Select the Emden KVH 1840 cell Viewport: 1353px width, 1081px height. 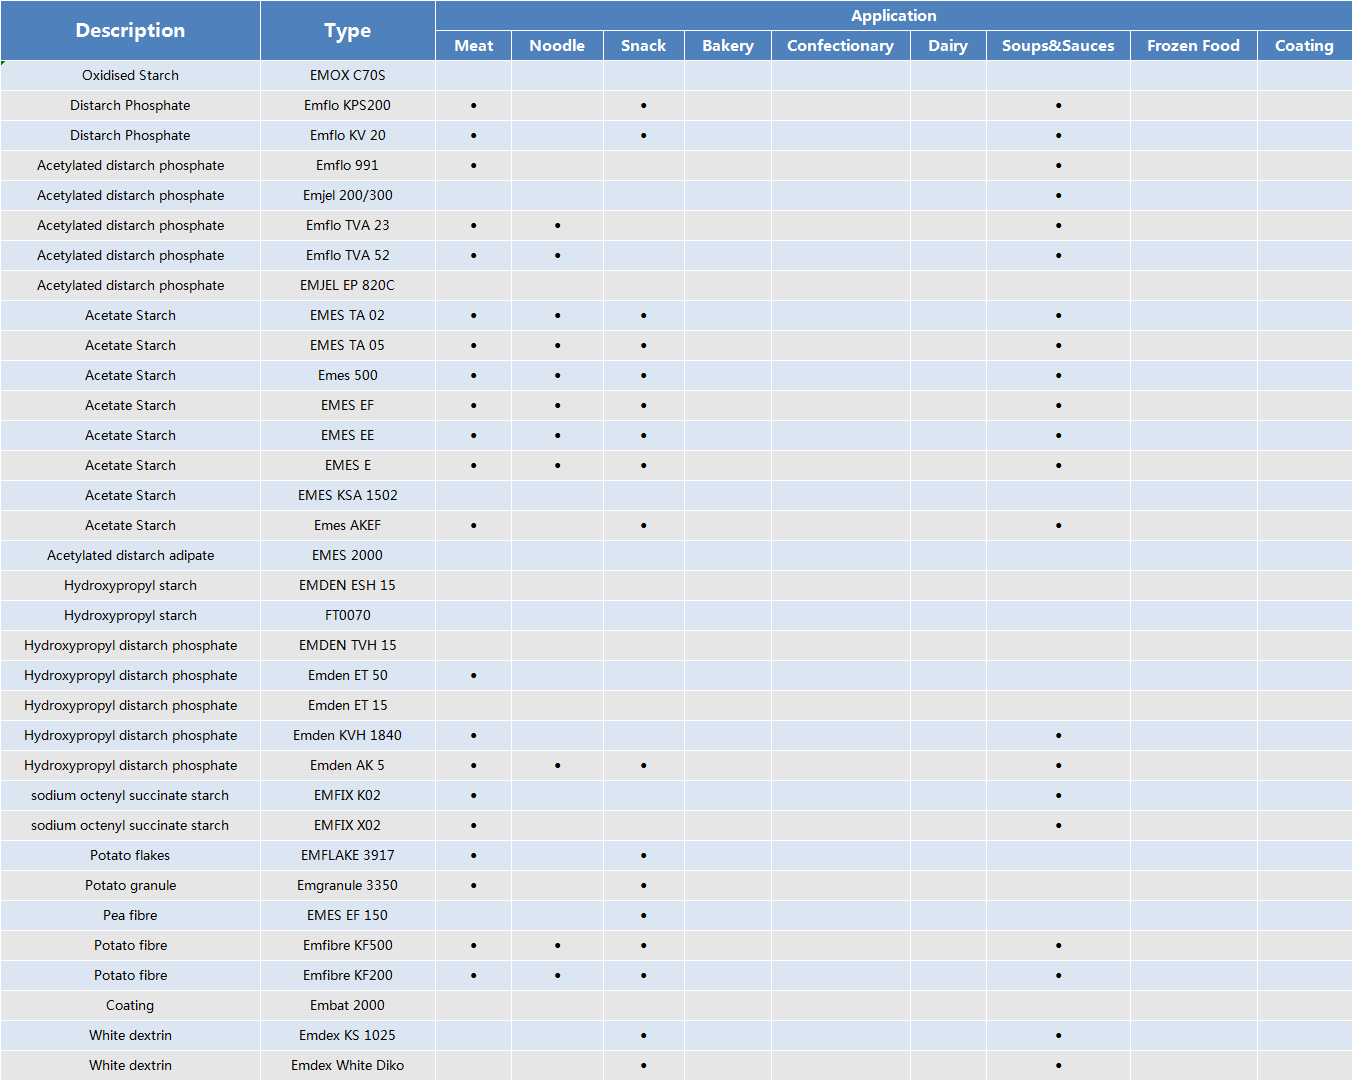pos(347,735)
